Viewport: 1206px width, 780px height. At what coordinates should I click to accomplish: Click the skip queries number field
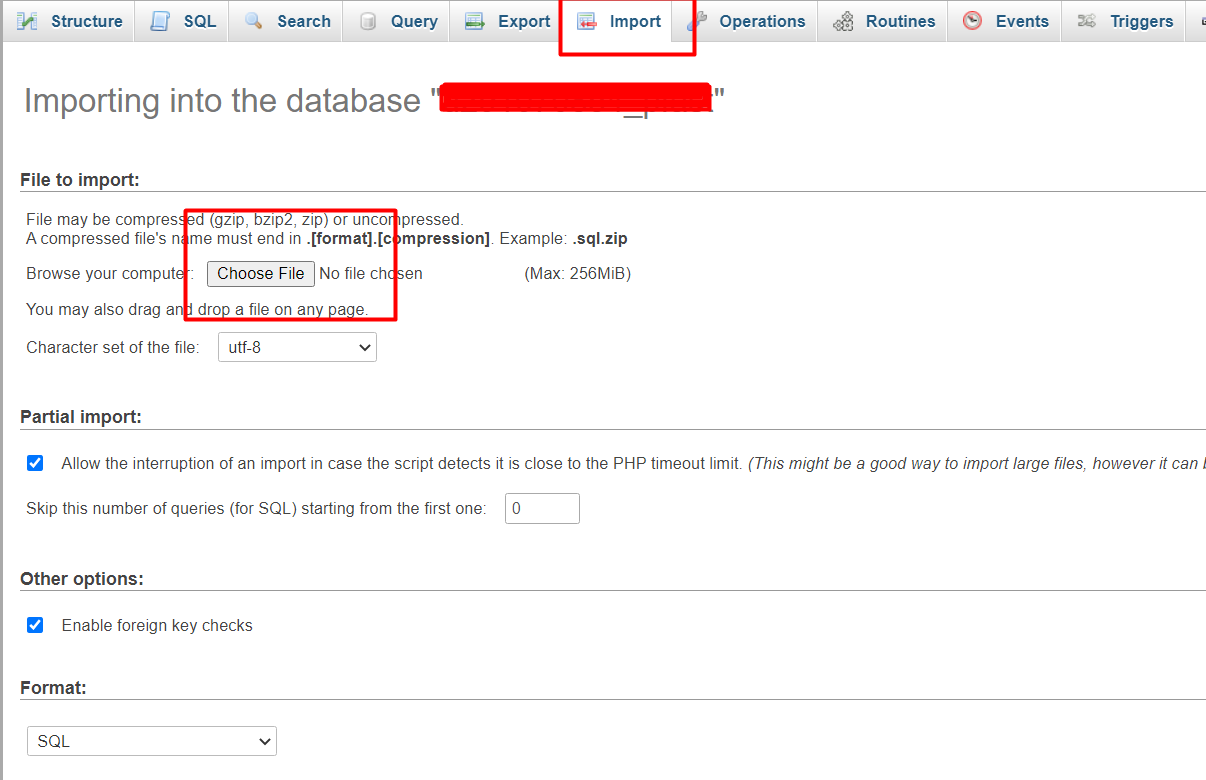pos(542,508)
